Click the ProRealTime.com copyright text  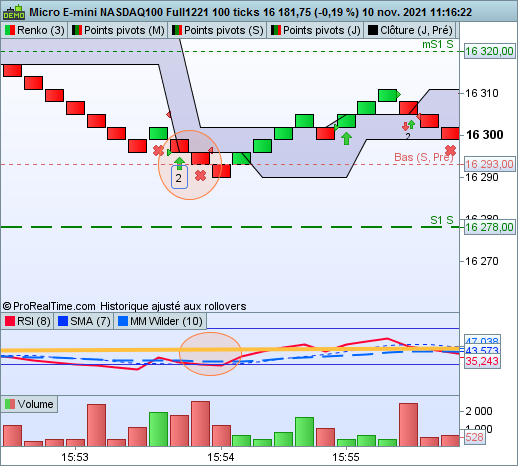click(x=49, y=306)
